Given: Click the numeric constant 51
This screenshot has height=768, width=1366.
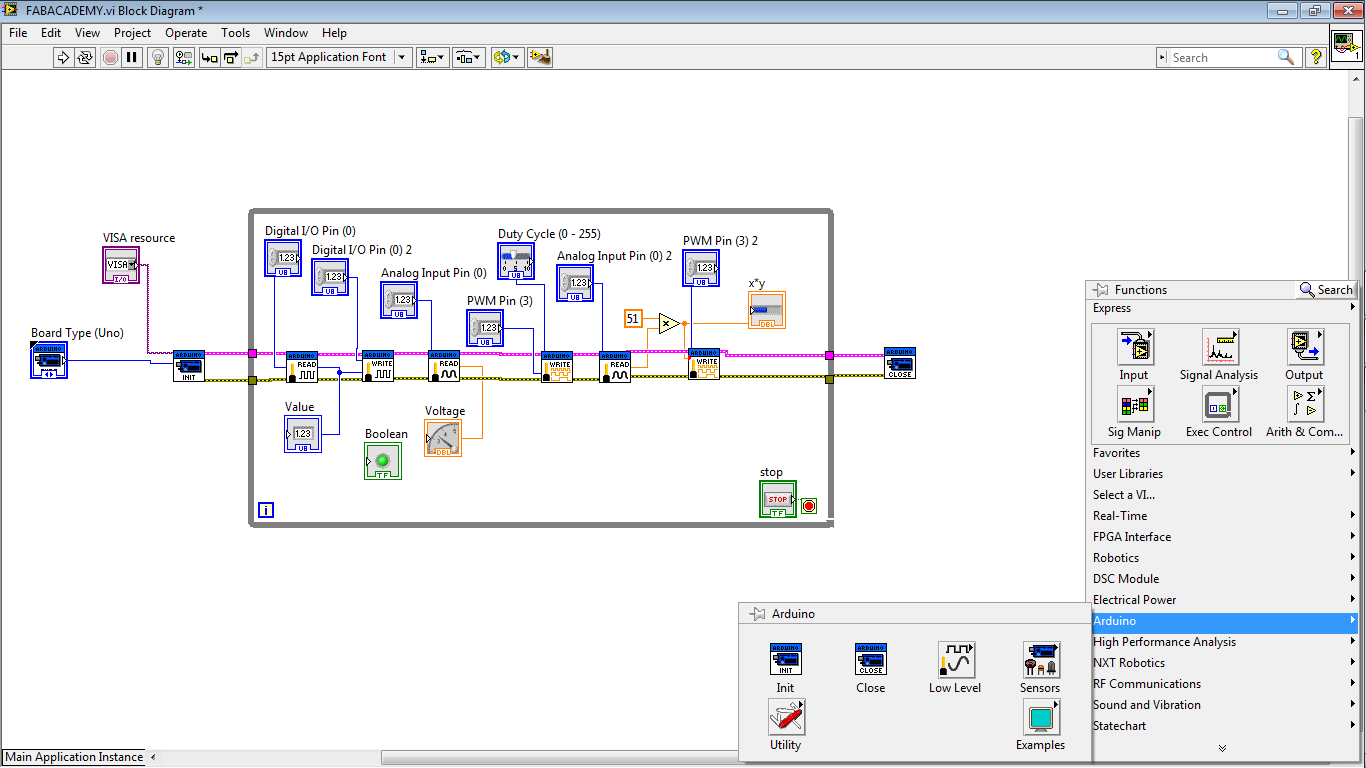Looking at the screenshot, I should [633, 319].
